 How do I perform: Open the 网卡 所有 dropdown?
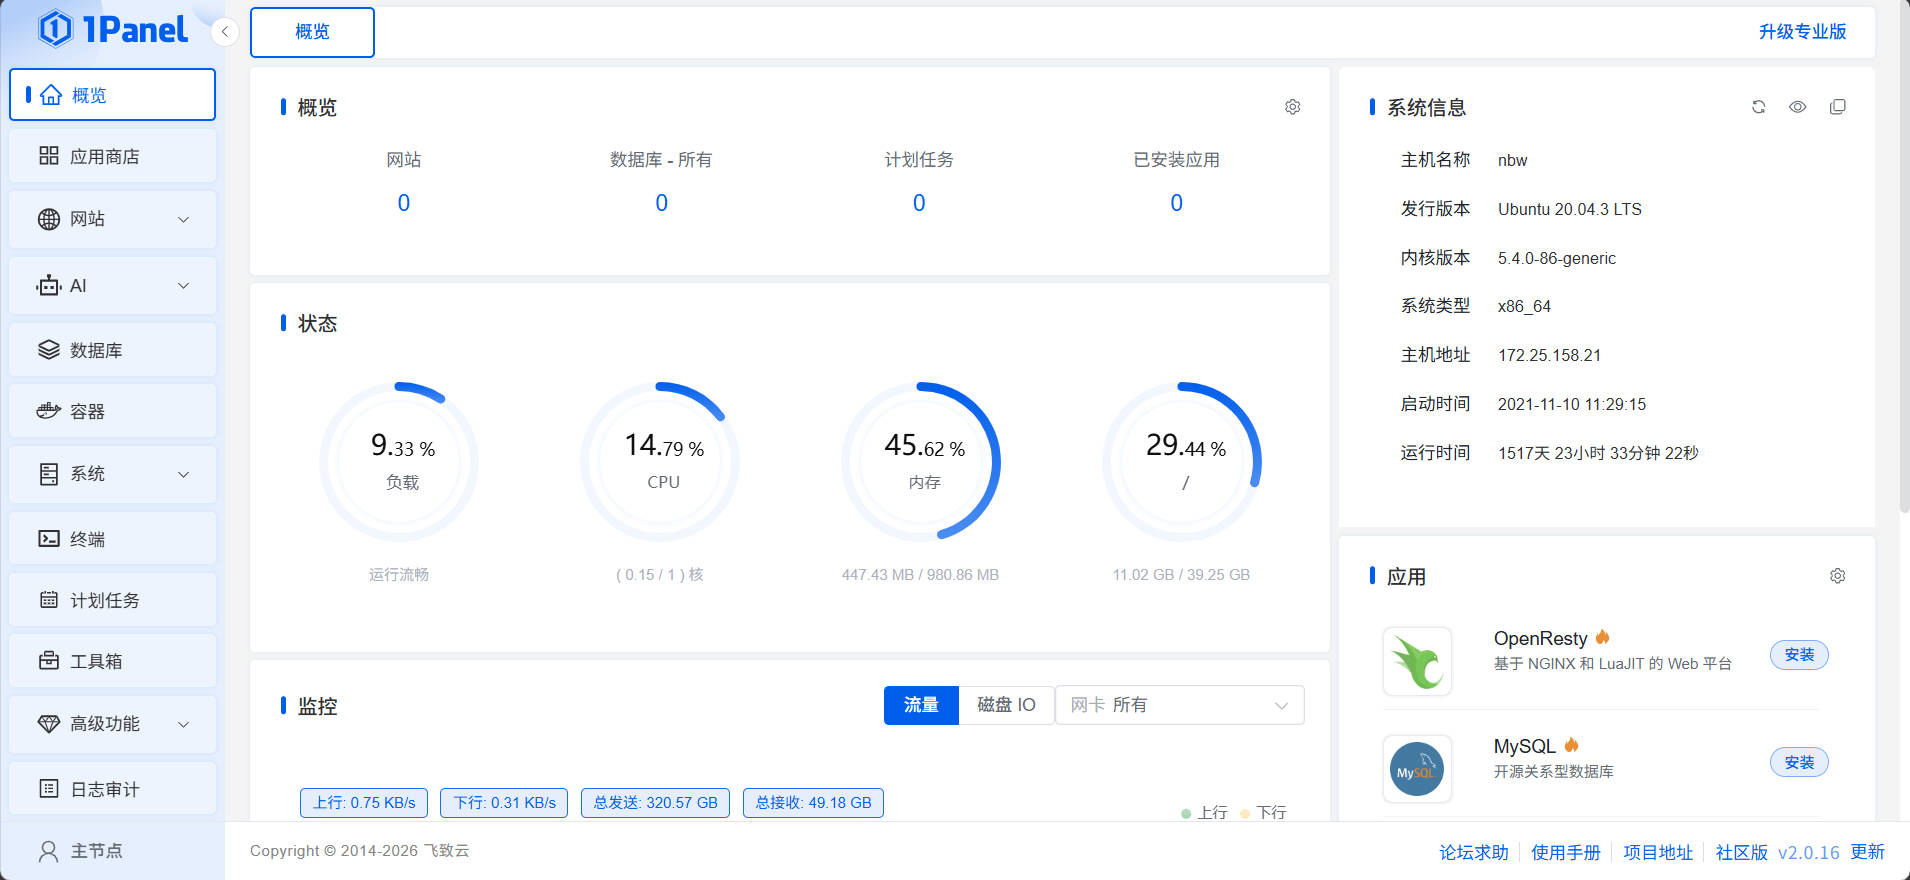tap(1179, 705)
